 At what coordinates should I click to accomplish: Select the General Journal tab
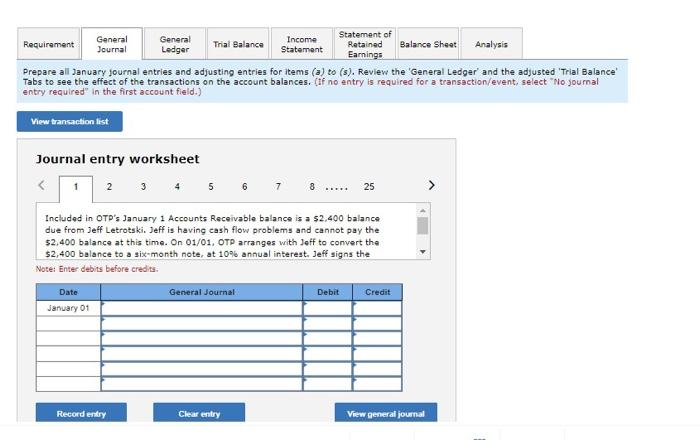(x=112, y=44)
